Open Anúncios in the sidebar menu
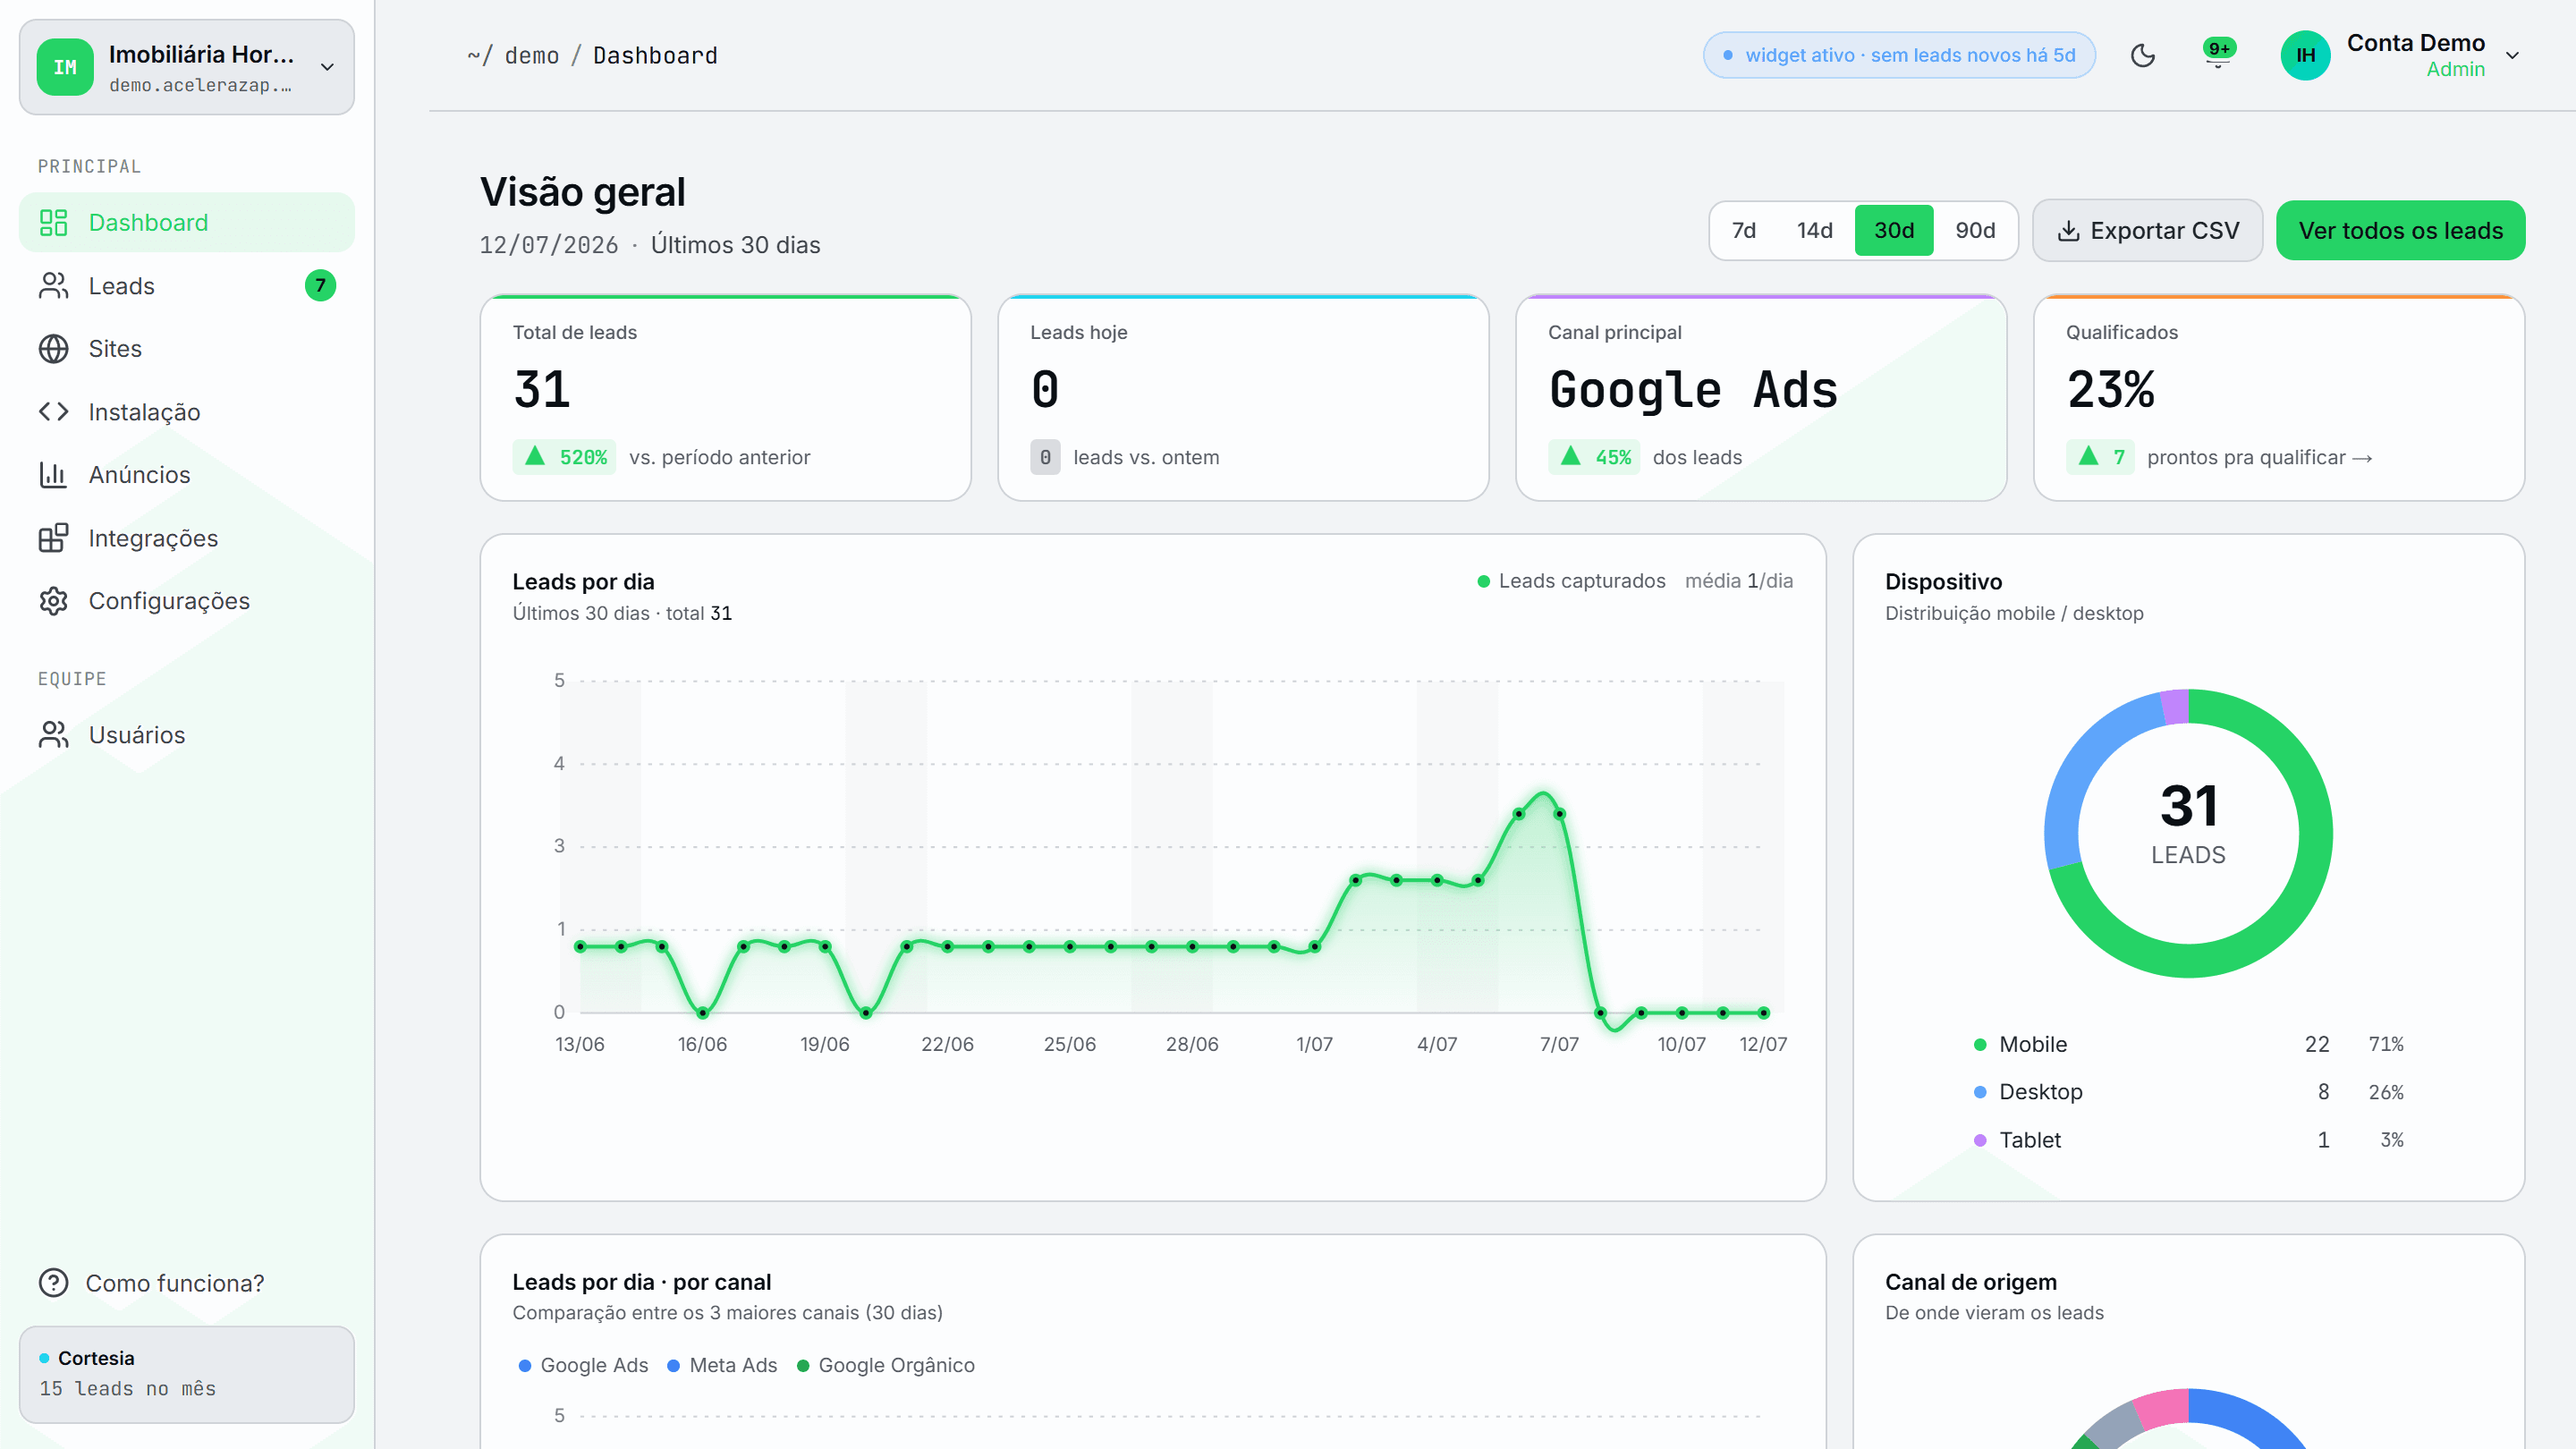The image size is (2576, 1449). [x=187, y=475]
